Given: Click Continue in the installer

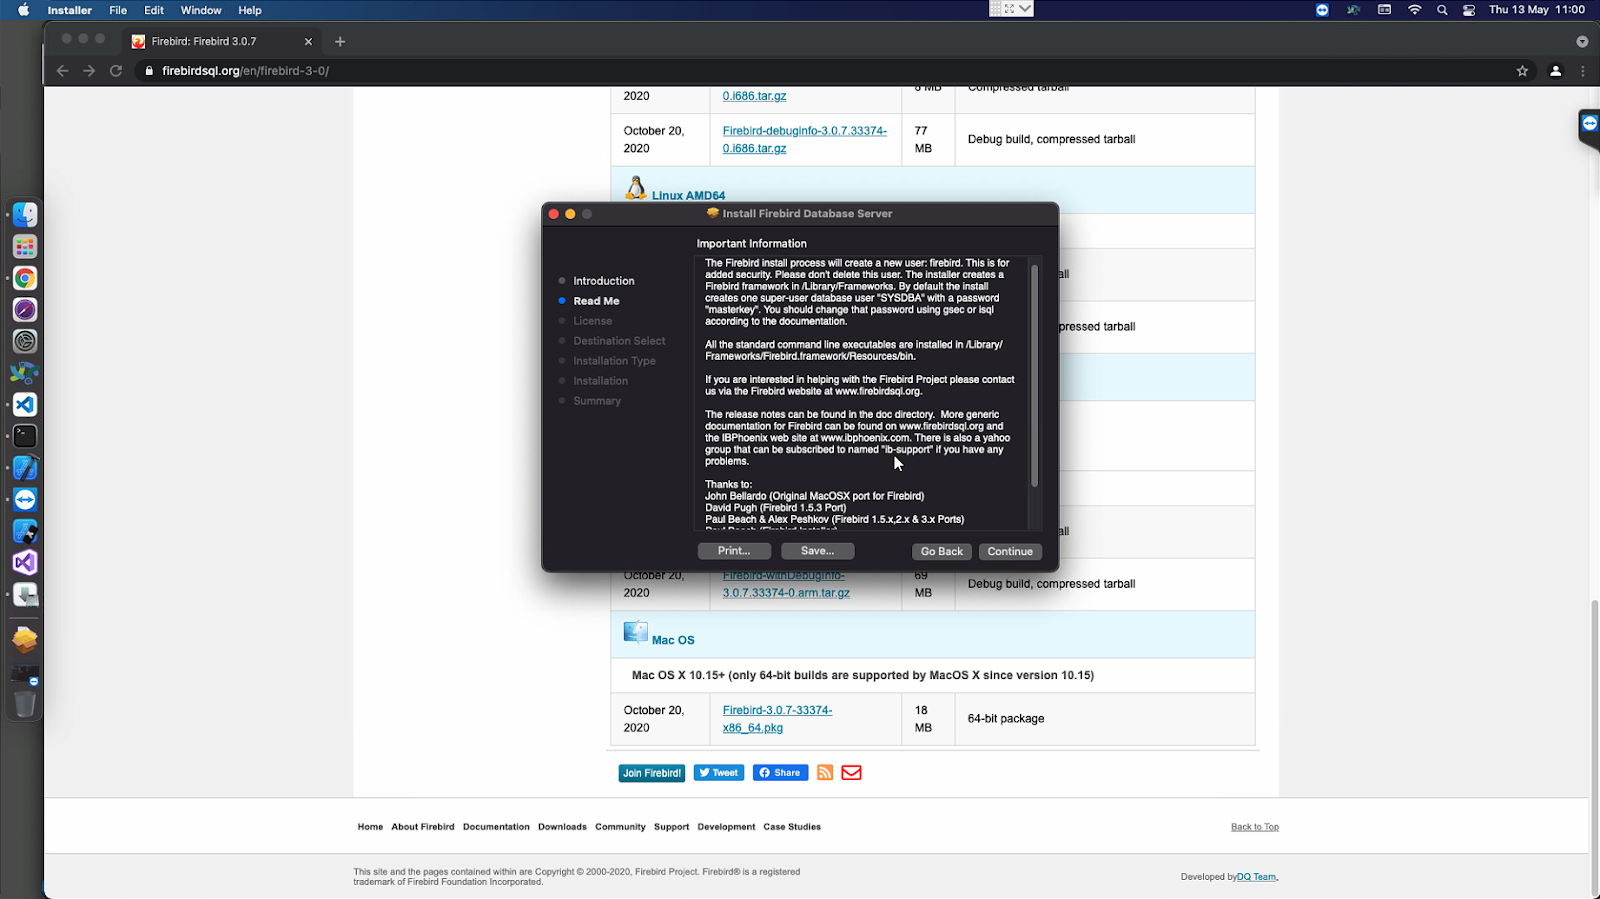Looking at the screenshot, I should [1010, 551].
